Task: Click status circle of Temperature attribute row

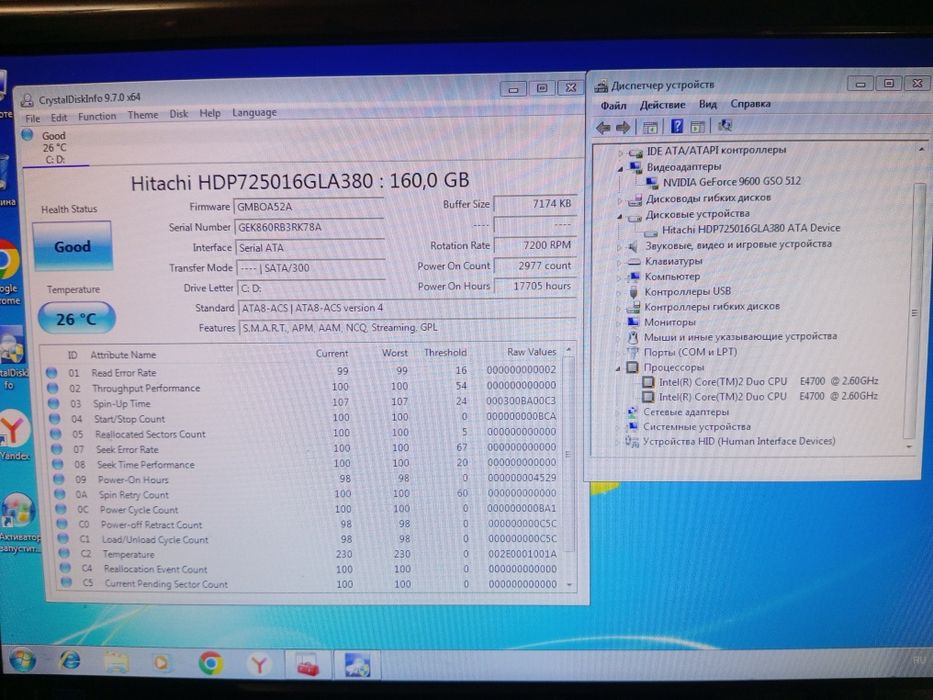Action: 64,554
